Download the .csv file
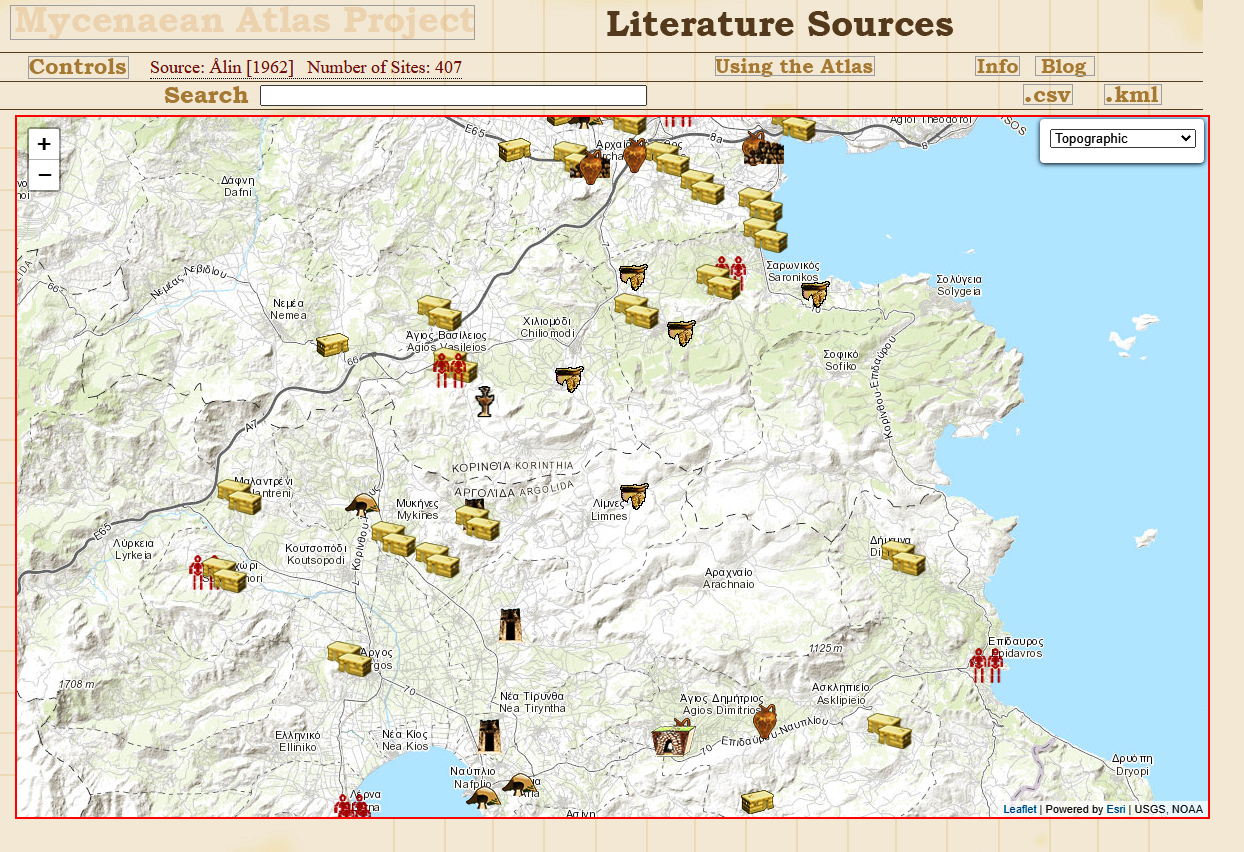The height and width of the screenshot is (852, 1244). 1047,95
